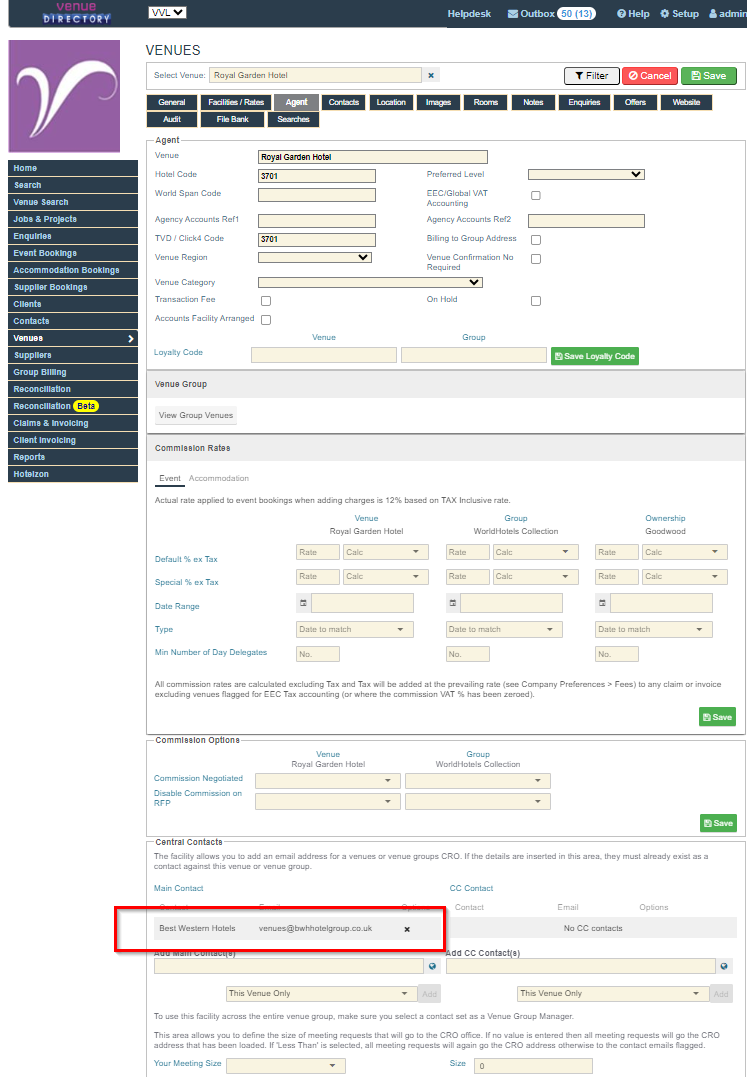Click Add Main Contact(s) input field

(288, 966)
